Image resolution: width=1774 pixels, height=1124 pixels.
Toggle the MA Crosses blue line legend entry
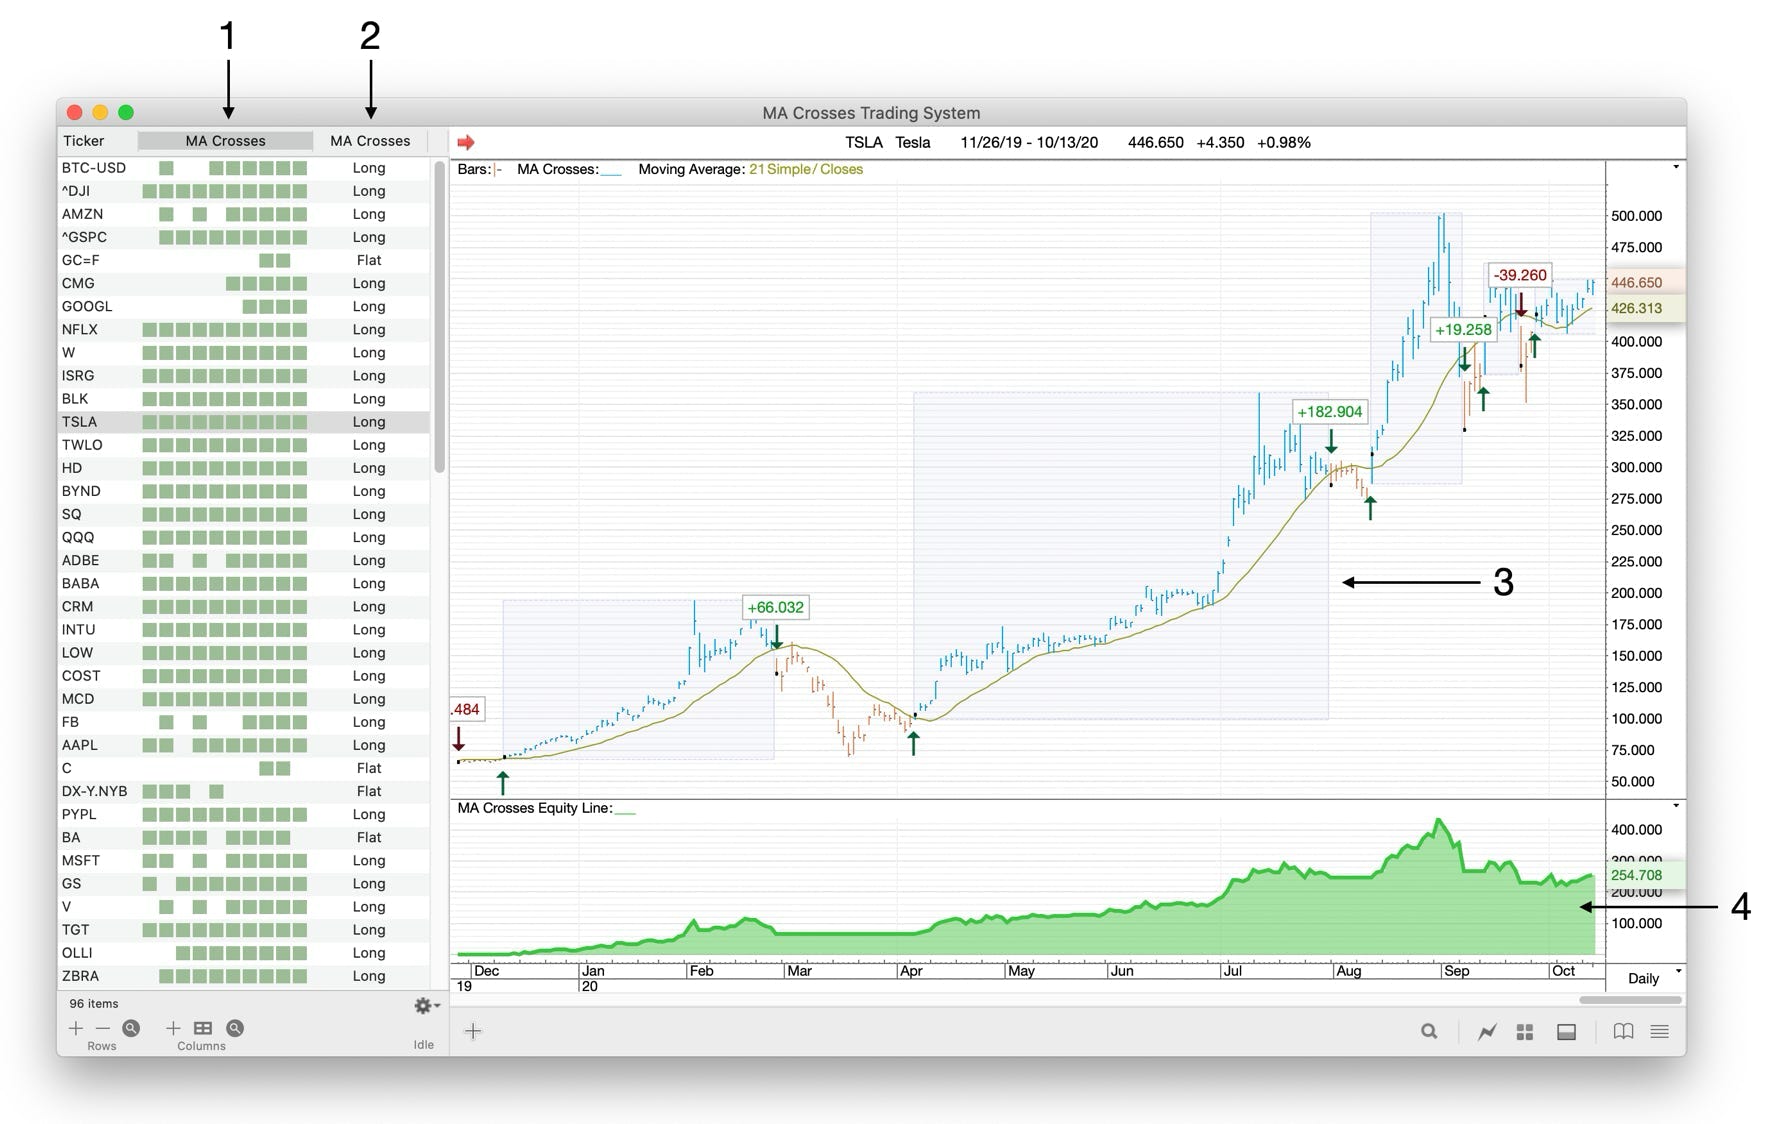coord(612,170)
